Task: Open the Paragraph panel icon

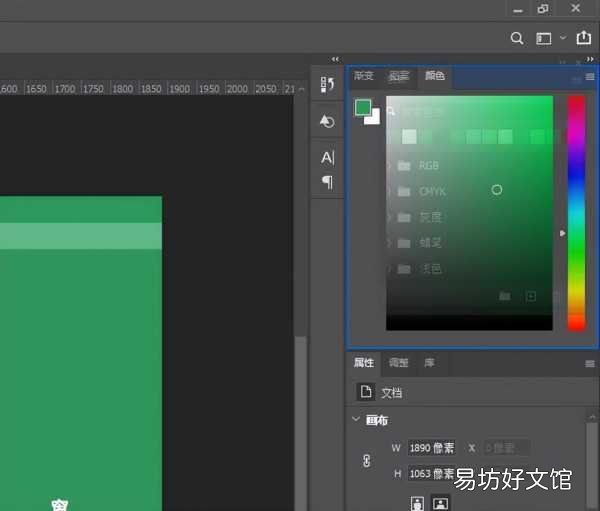Action: point(328,182)
